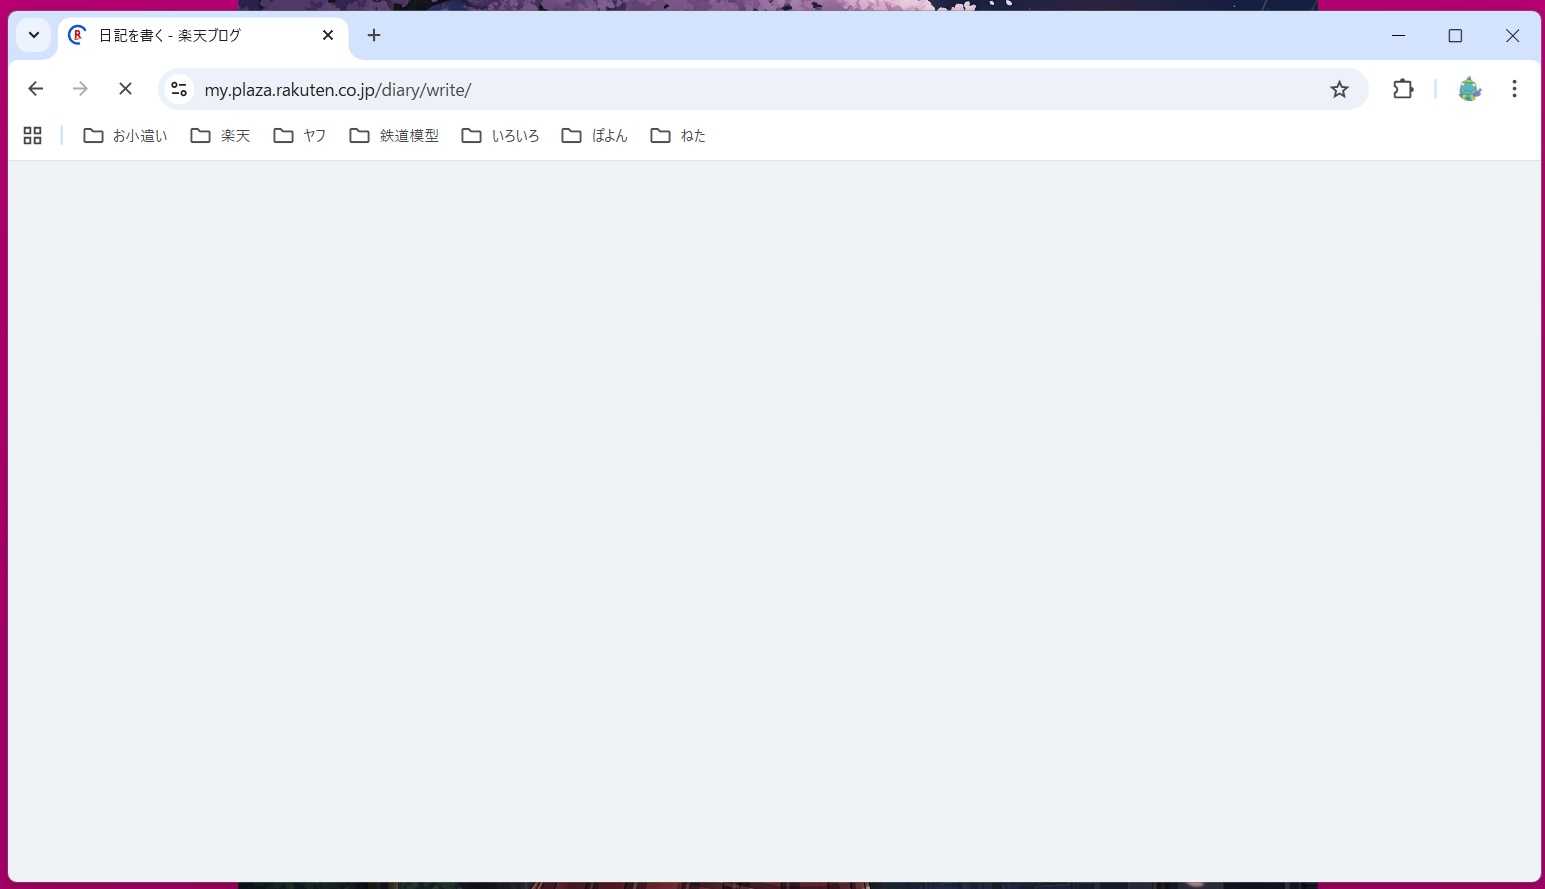
Task: Select the 日記を書く - 楽天ブログ tab
Action: coord(203,36)
